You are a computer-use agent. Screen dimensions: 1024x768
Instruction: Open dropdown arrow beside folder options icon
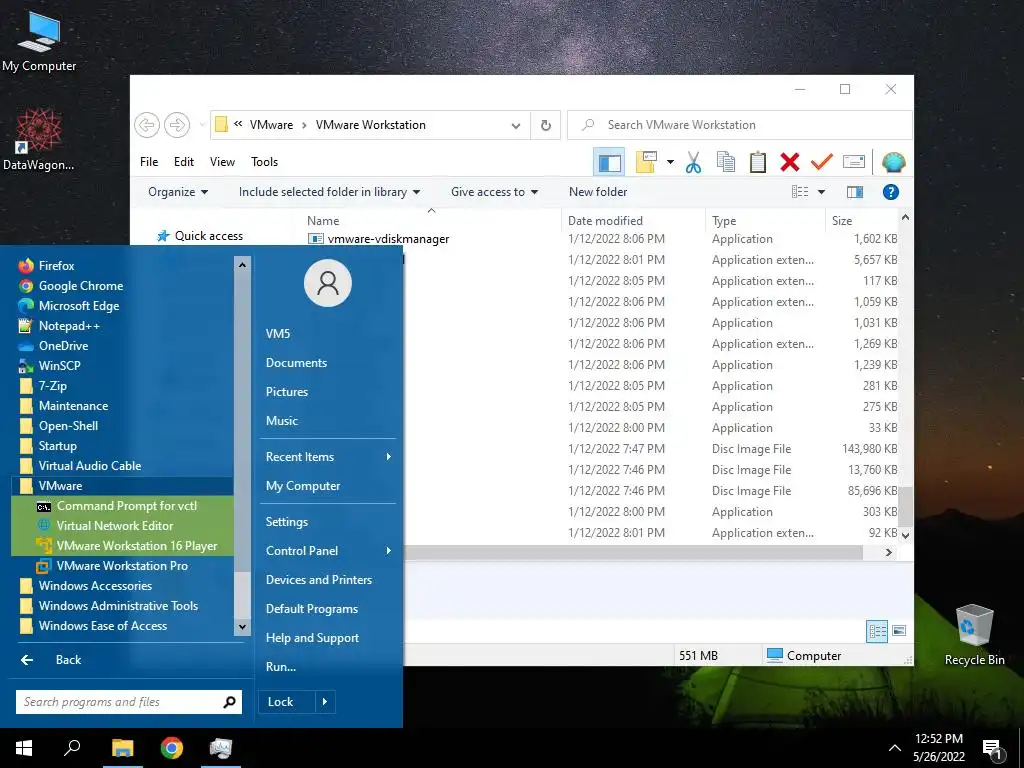point(670,162)
